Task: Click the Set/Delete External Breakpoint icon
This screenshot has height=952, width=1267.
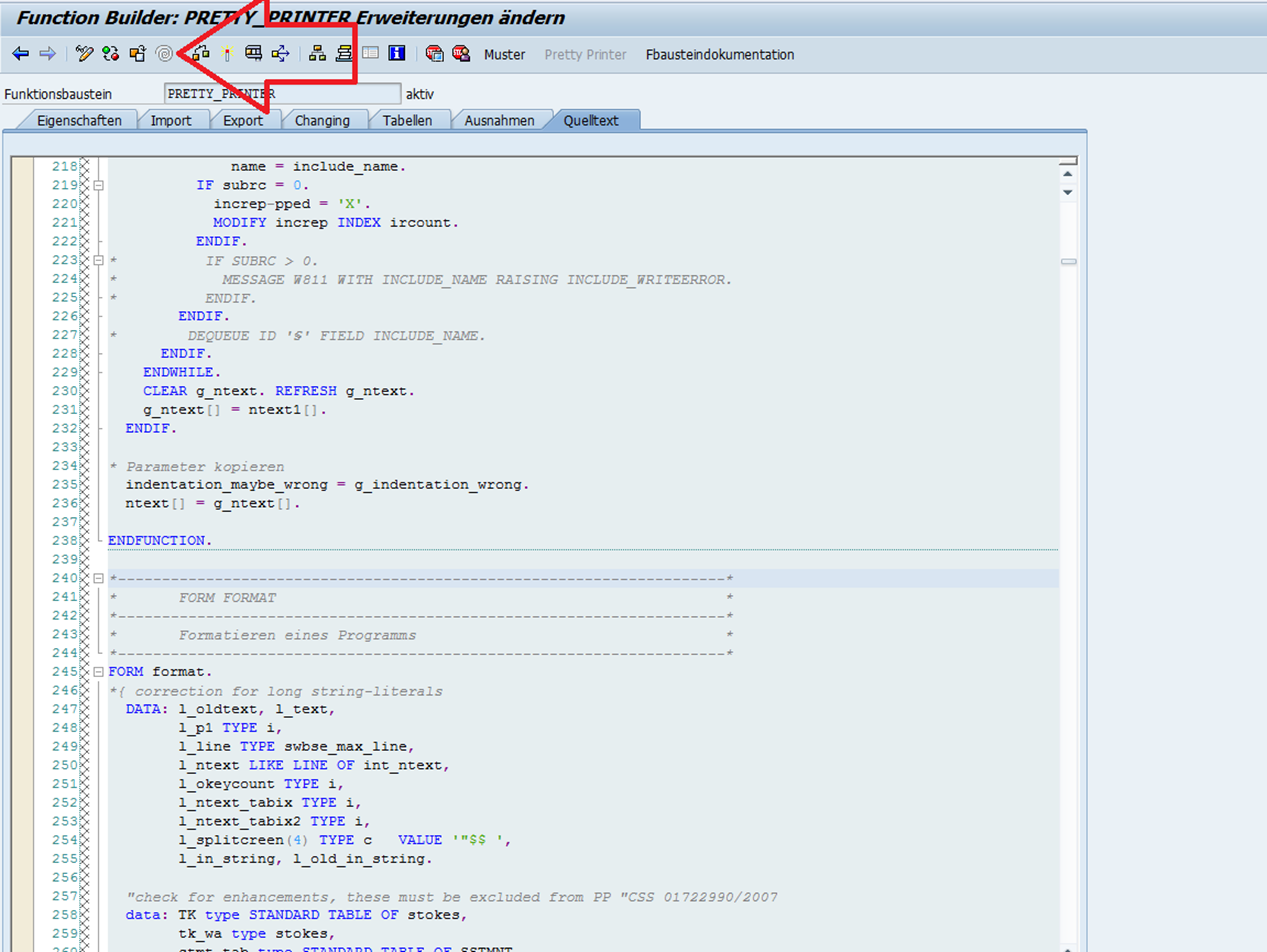Action: click(x=461, y=54)
